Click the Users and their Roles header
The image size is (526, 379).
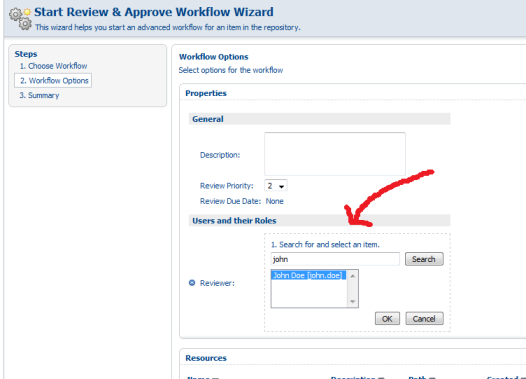point(319,221)
